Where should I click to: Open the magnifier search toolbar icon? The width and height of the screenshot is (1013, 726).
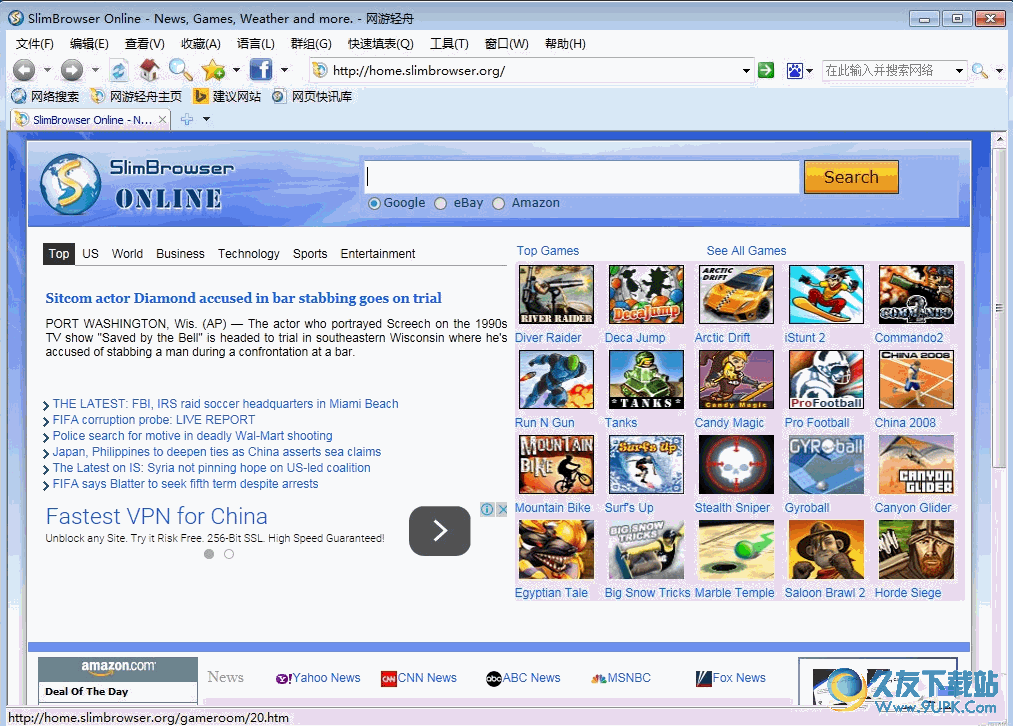tap(180, 69)
